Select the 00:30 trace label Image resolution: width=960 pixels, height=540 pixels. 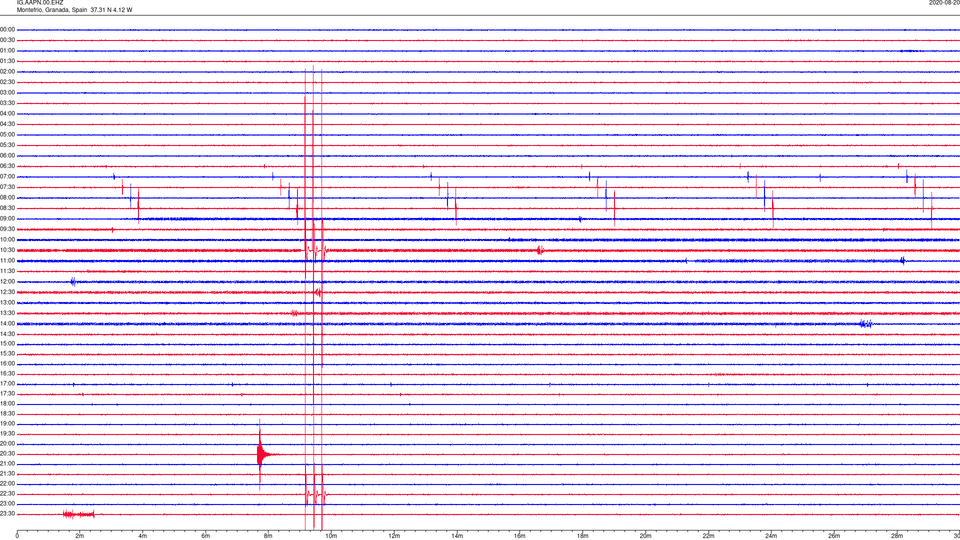pos(7,40)
